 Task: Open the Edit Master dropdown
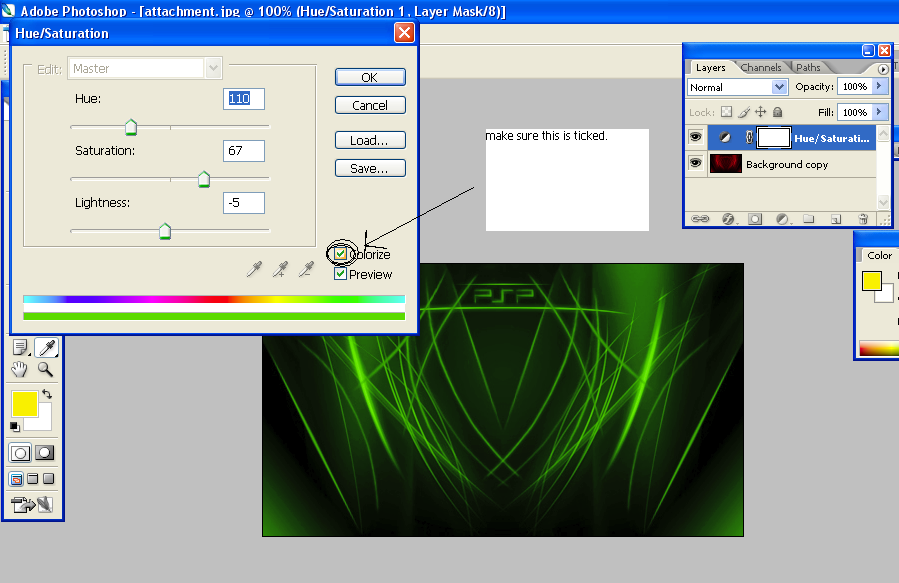click(x=213, y=68)
